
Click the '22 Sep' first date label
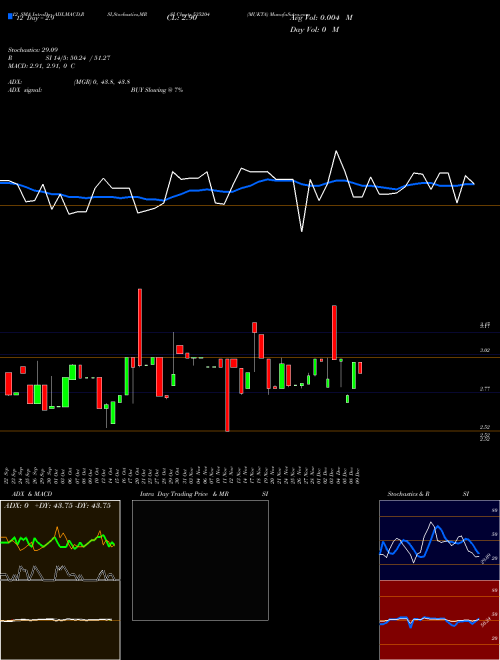coord(7,475)
